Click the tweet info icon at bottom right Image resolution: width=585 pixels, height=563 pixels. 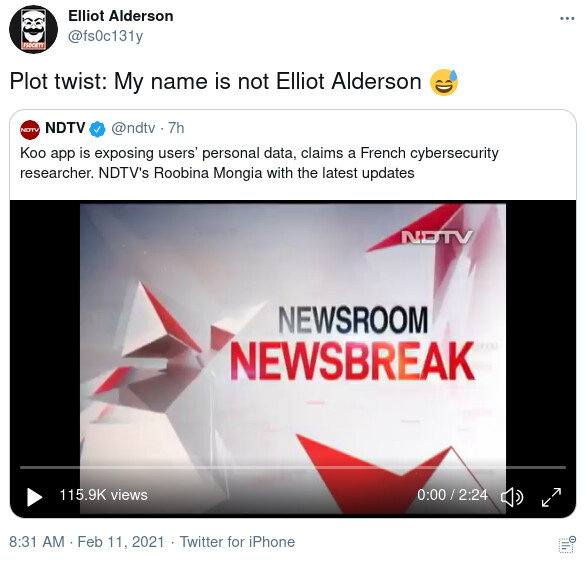[x=567, y=544]
